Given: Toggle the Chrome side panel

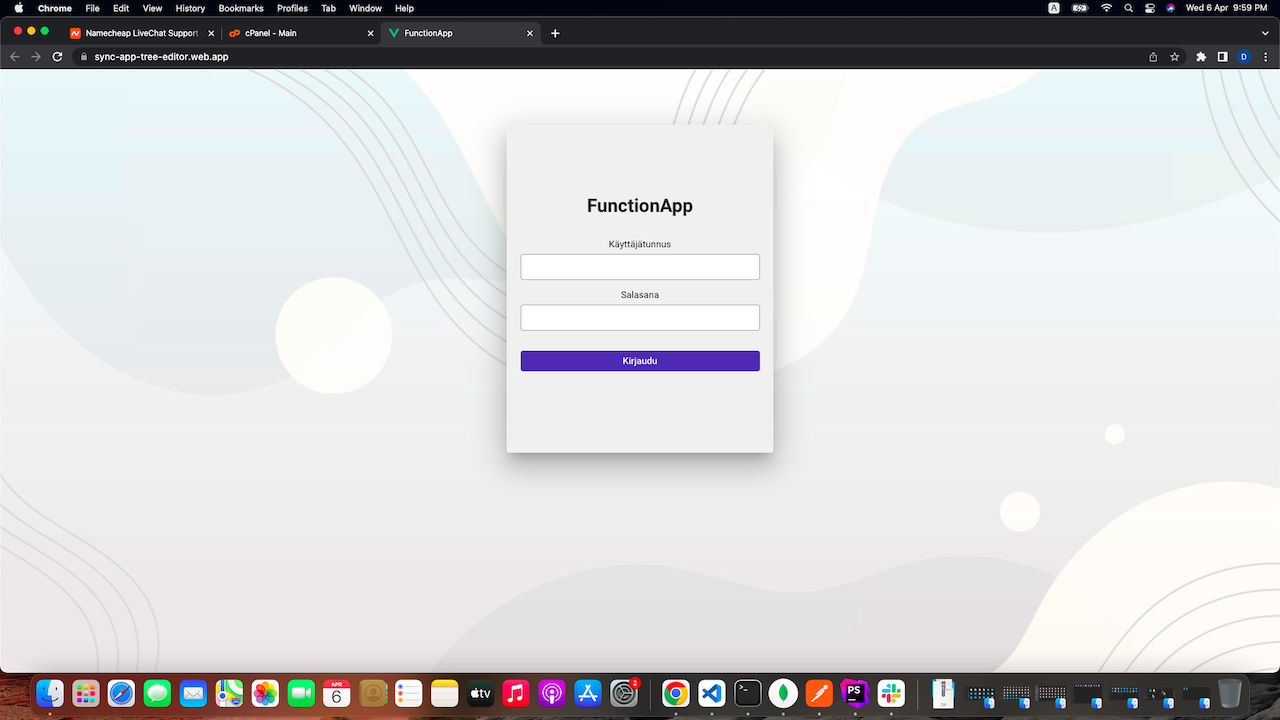Looking at the screenshot, I should click(1222, 57).
